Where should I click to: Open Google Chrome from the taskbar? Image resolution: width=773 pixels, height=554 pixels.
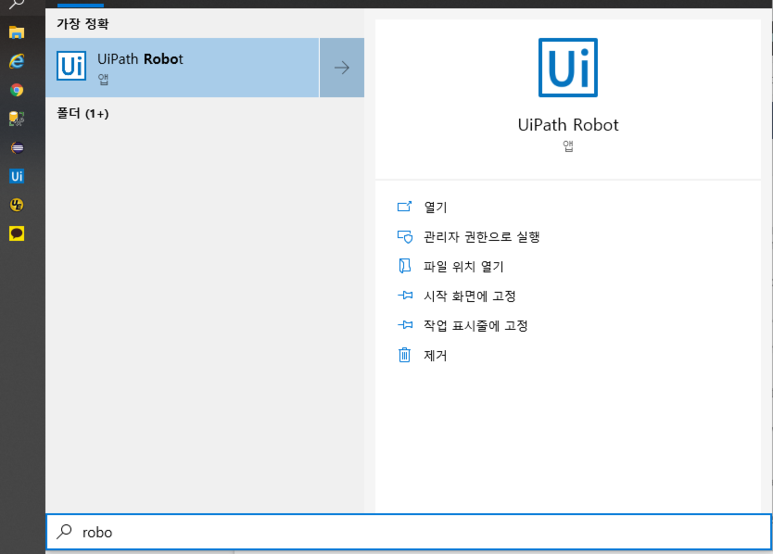pos(16,90)
